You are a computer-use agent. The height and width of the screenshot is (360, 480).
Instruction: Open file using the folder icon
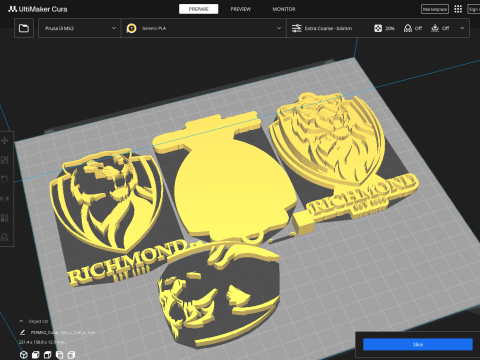[x=24, y=28]
